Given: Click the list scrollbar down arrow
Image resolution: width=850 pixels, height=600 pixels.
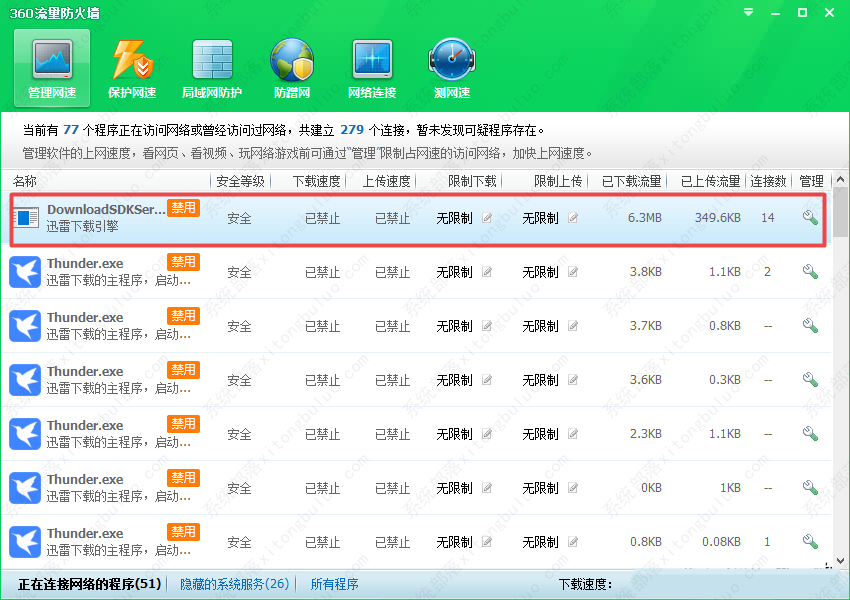Looking at the screenshot, I should pos(840,561).
